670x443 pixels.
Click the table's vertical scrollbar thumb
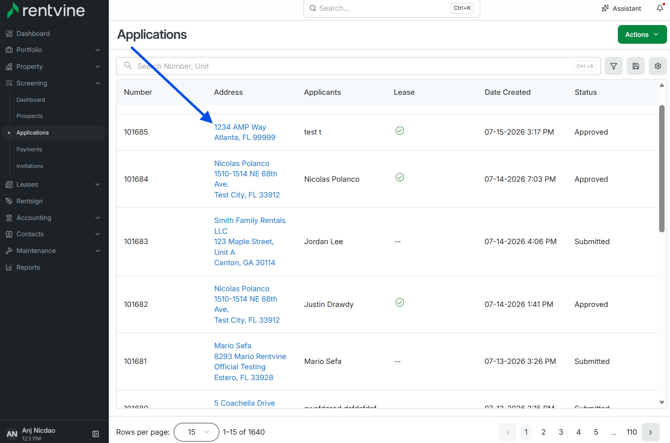point(662,168)
